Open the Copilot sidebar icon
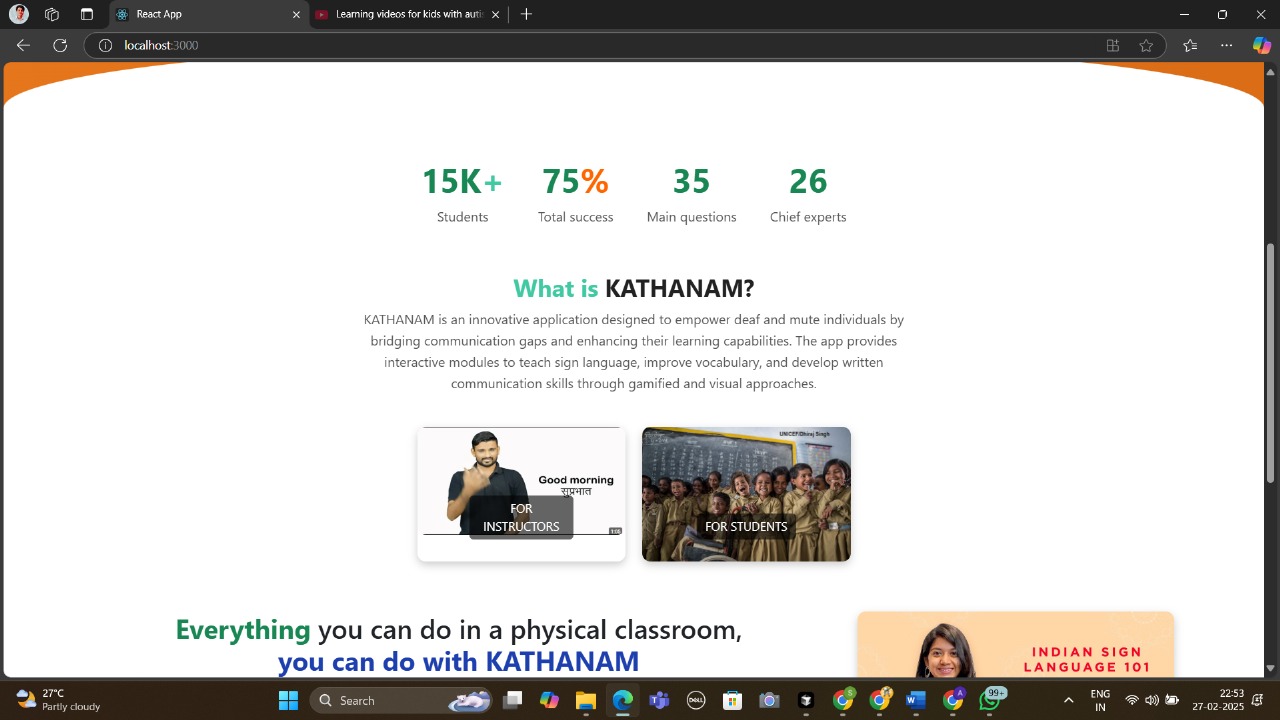Image resolution: width=1280 pixels, height=720 pixels. pos(1262,45)
